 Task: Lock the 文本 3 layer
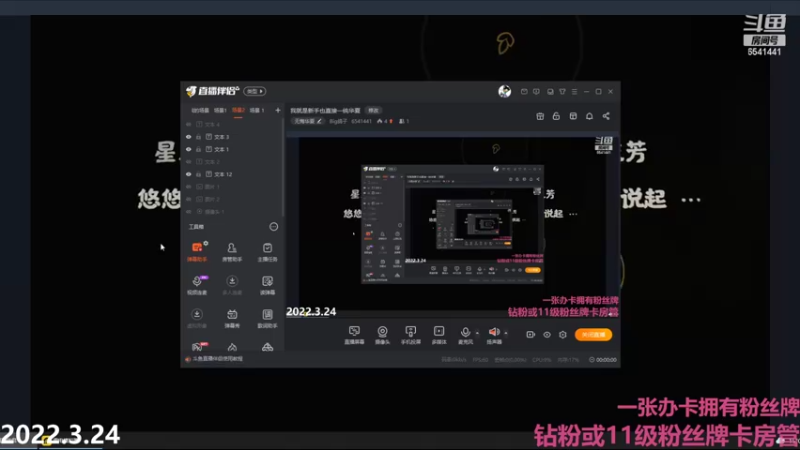pyautogui.click(x=198, y=137)
